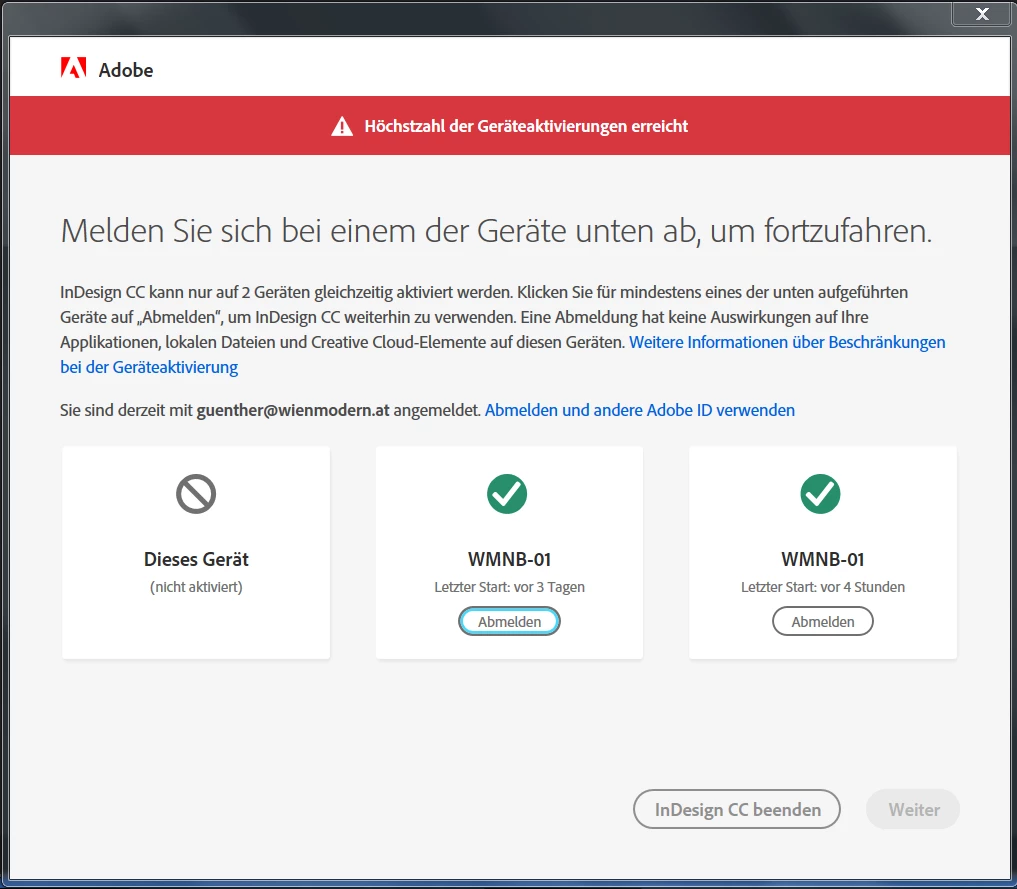
Task: Click the green checkmark above 'vor 4 Stunden' device
Action: click(x=820, y=494)
